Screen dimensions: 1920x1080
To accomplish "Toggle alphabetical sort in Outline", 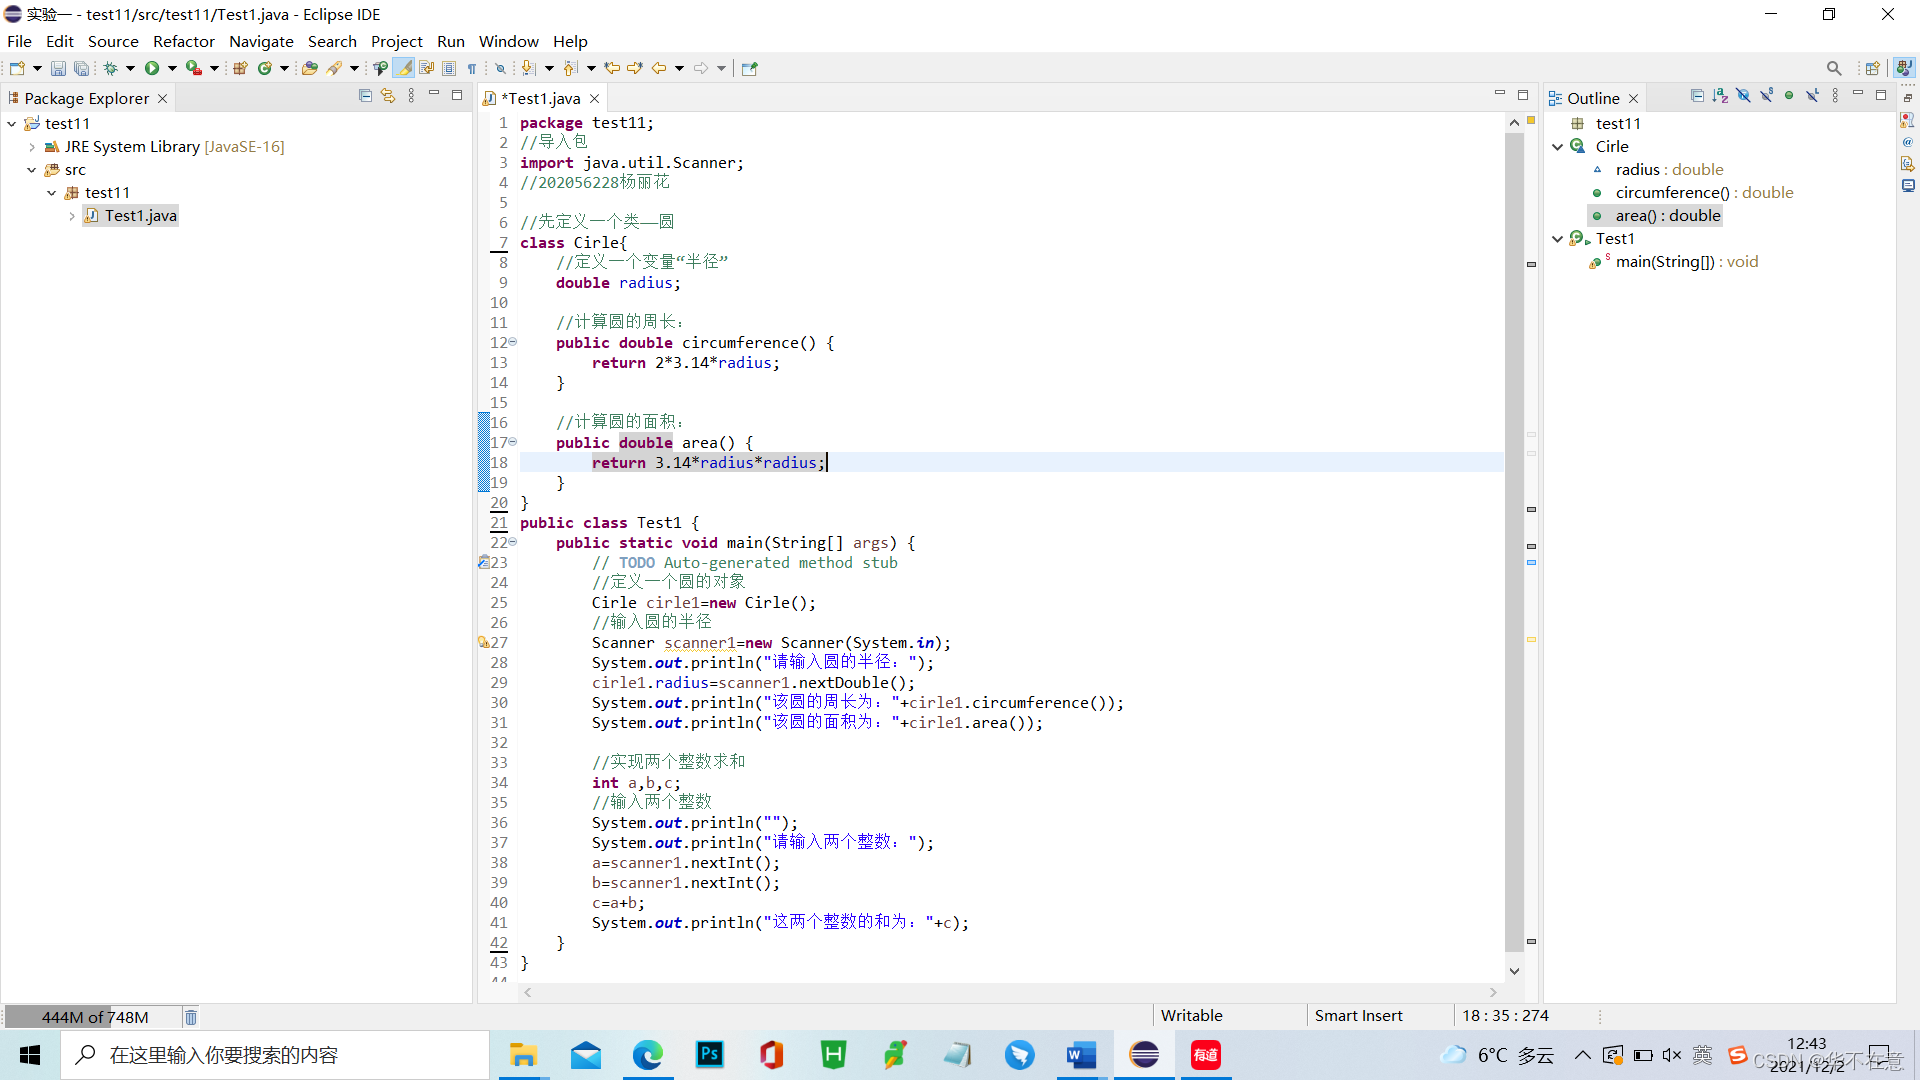I will (1720, 96).
